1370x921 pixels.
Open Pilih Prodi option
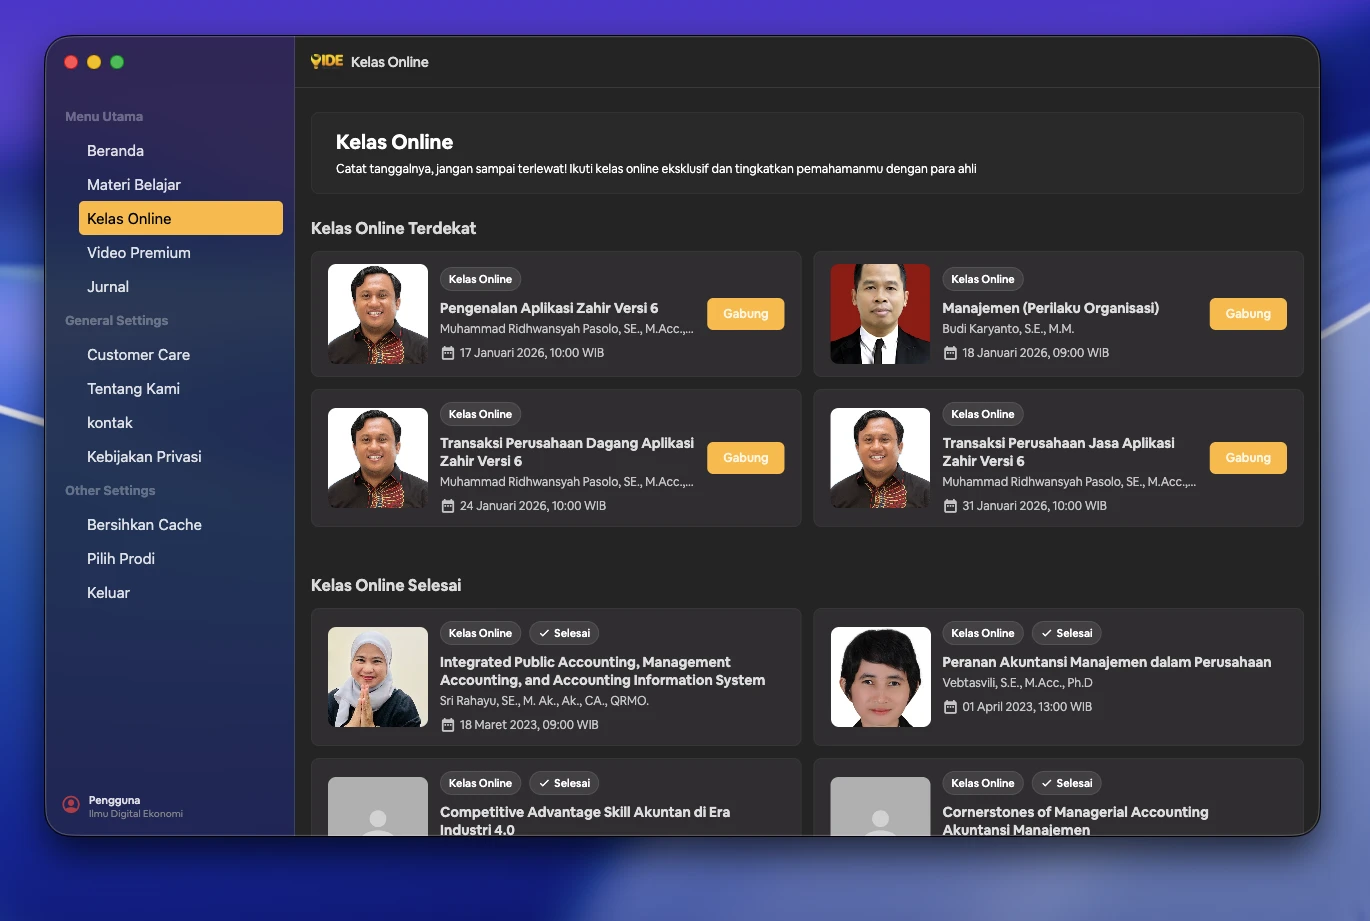pyautogui.click(x=121, y=559)
